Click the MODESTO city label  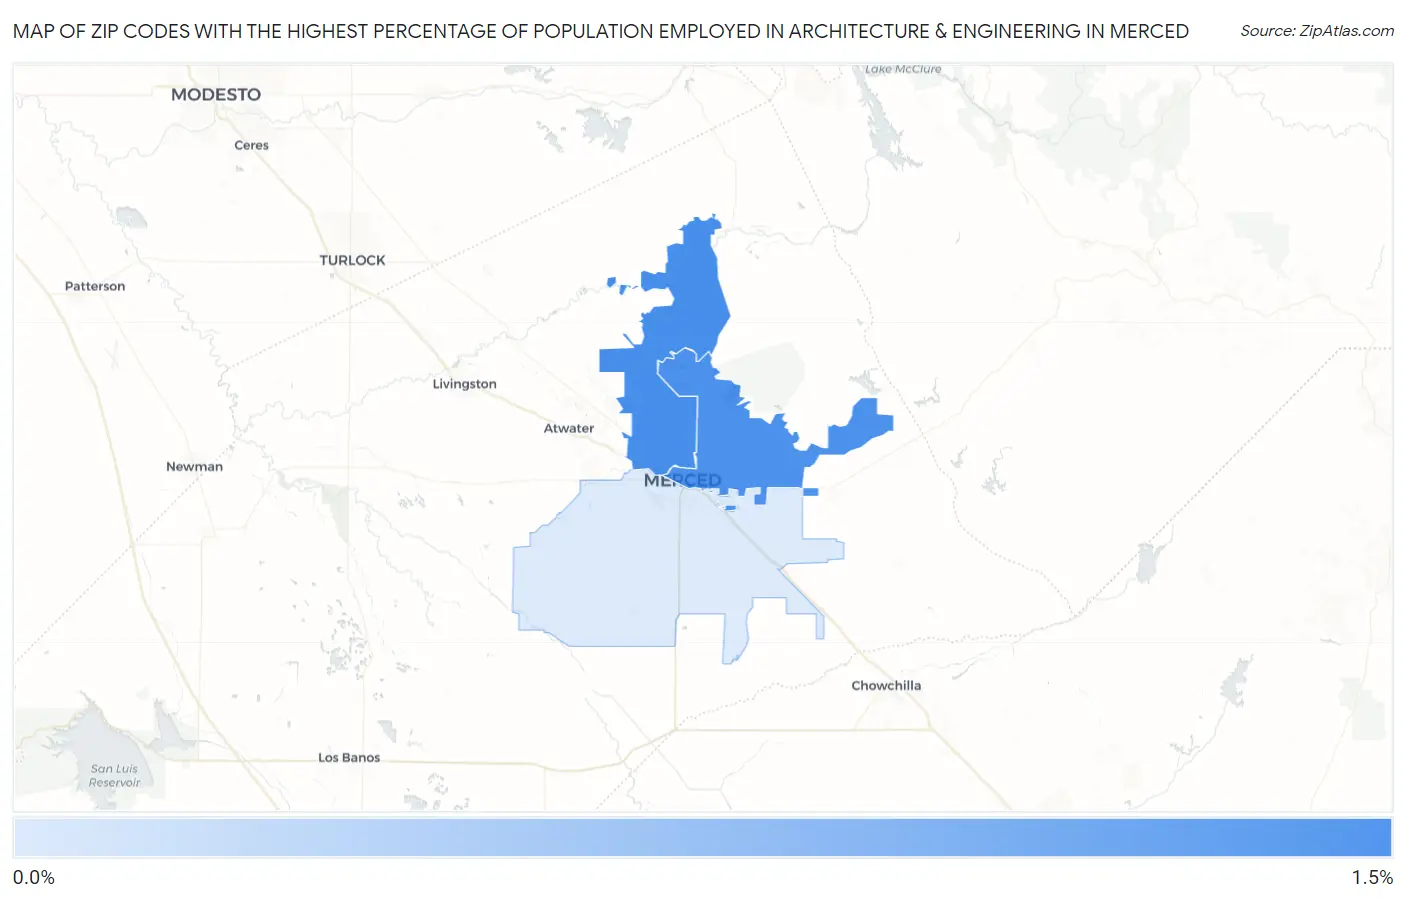point(216,94)
